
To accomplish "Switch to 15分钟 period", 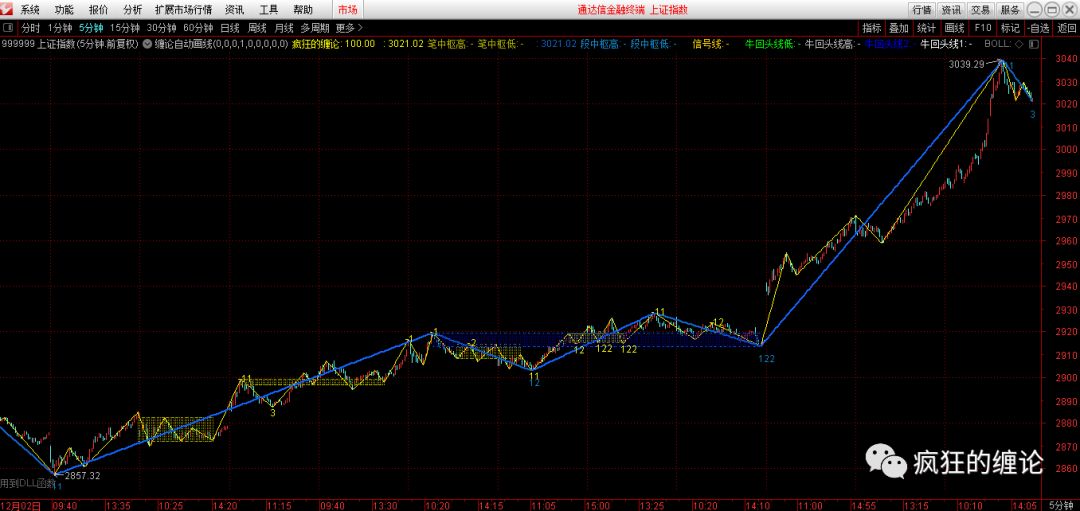I will [x=125, y=28].
